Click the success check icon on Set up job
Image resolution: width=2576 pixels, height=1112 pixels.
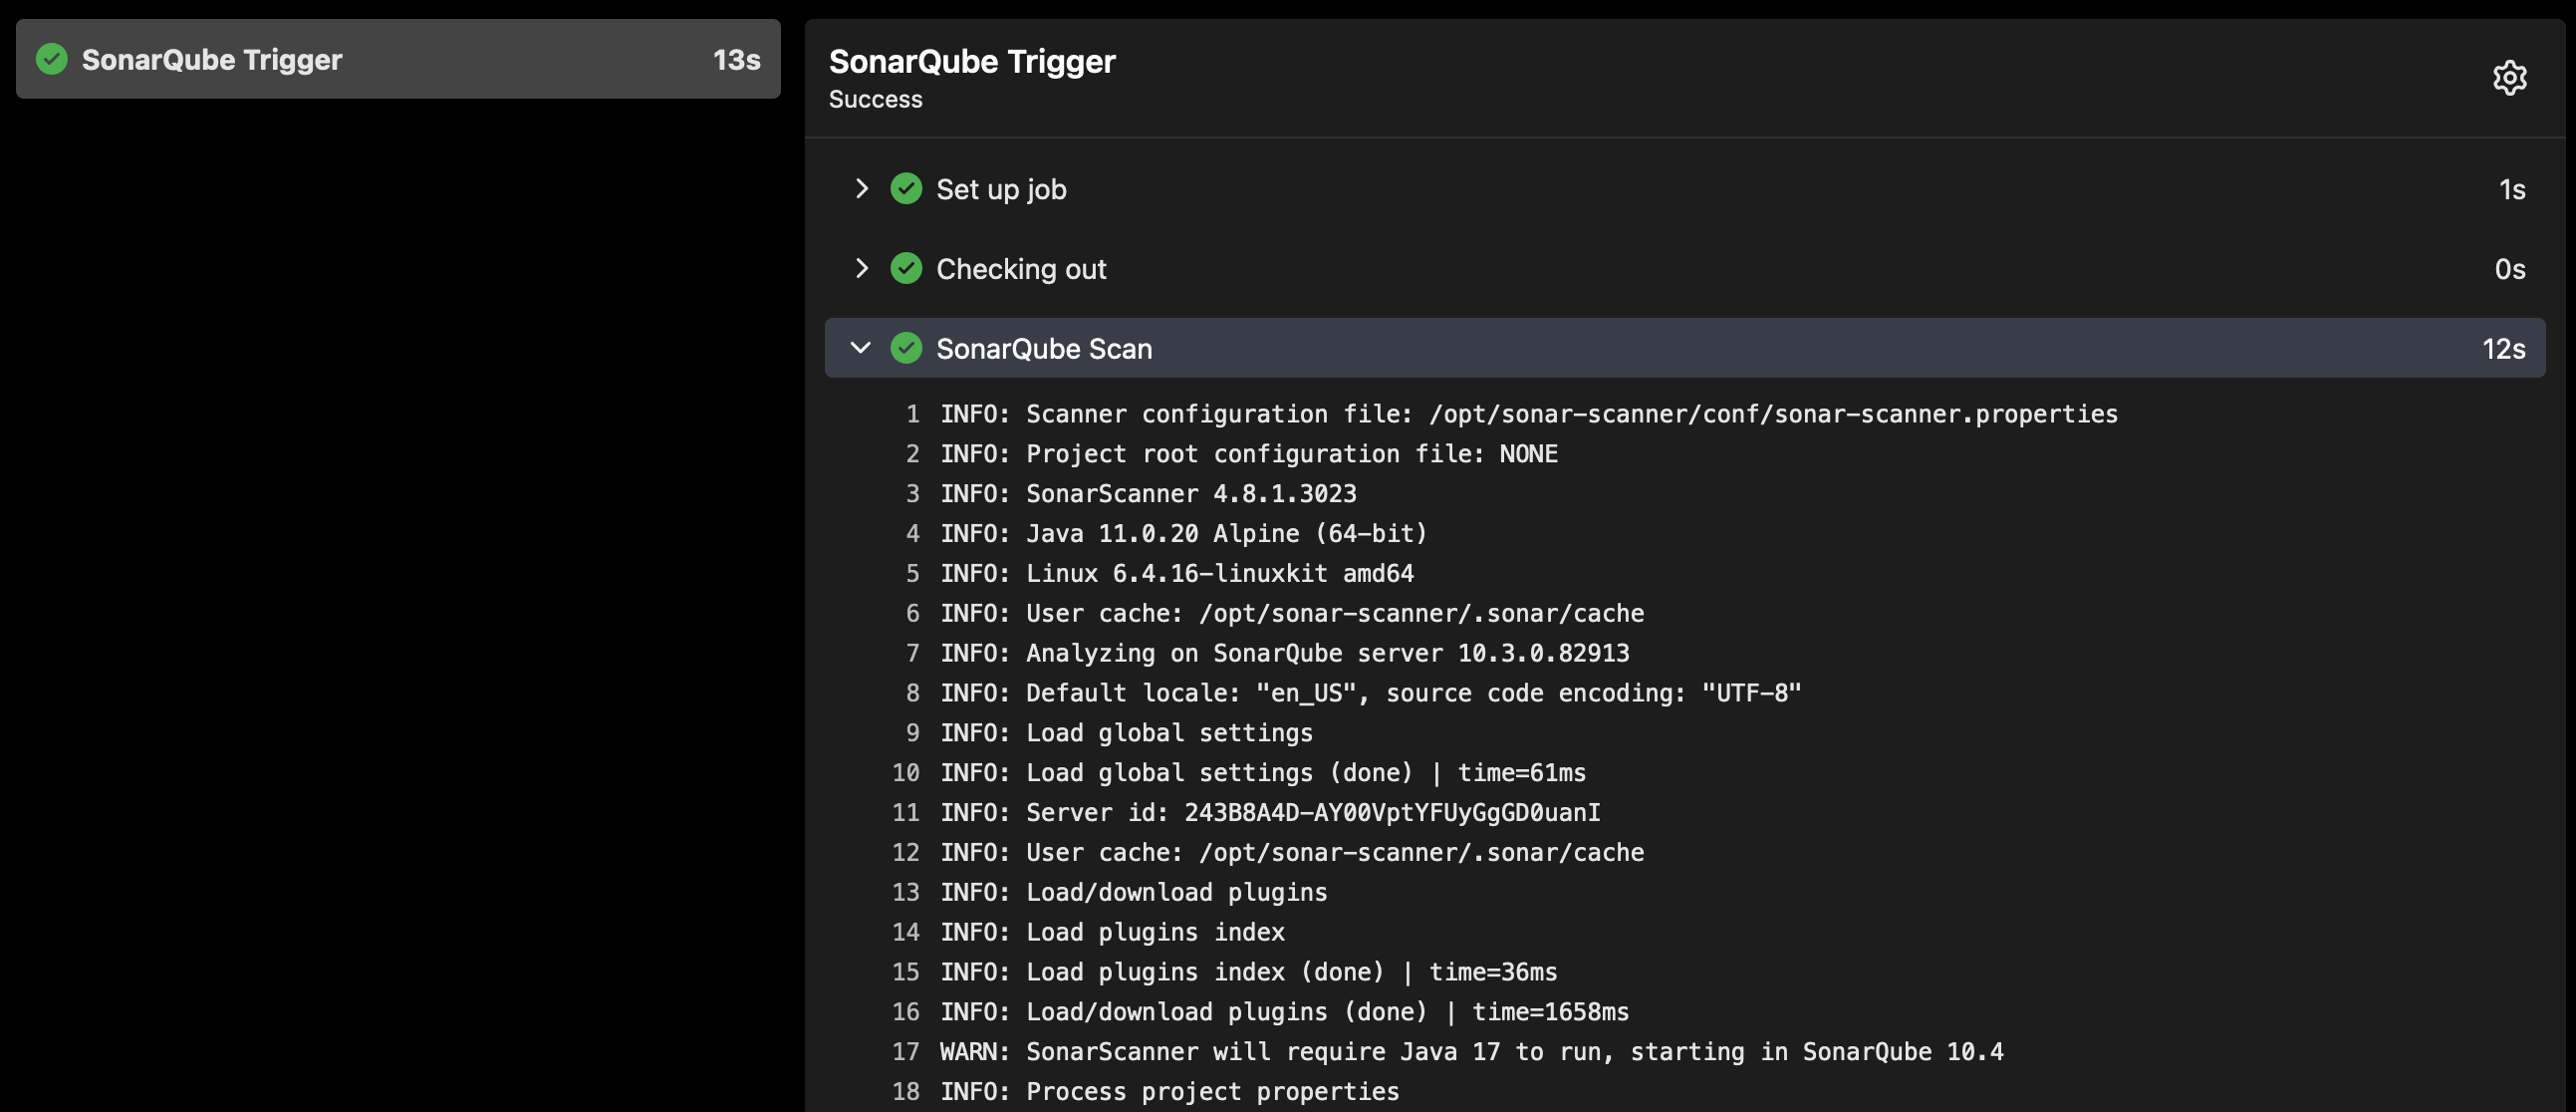[x=906, y=188]
